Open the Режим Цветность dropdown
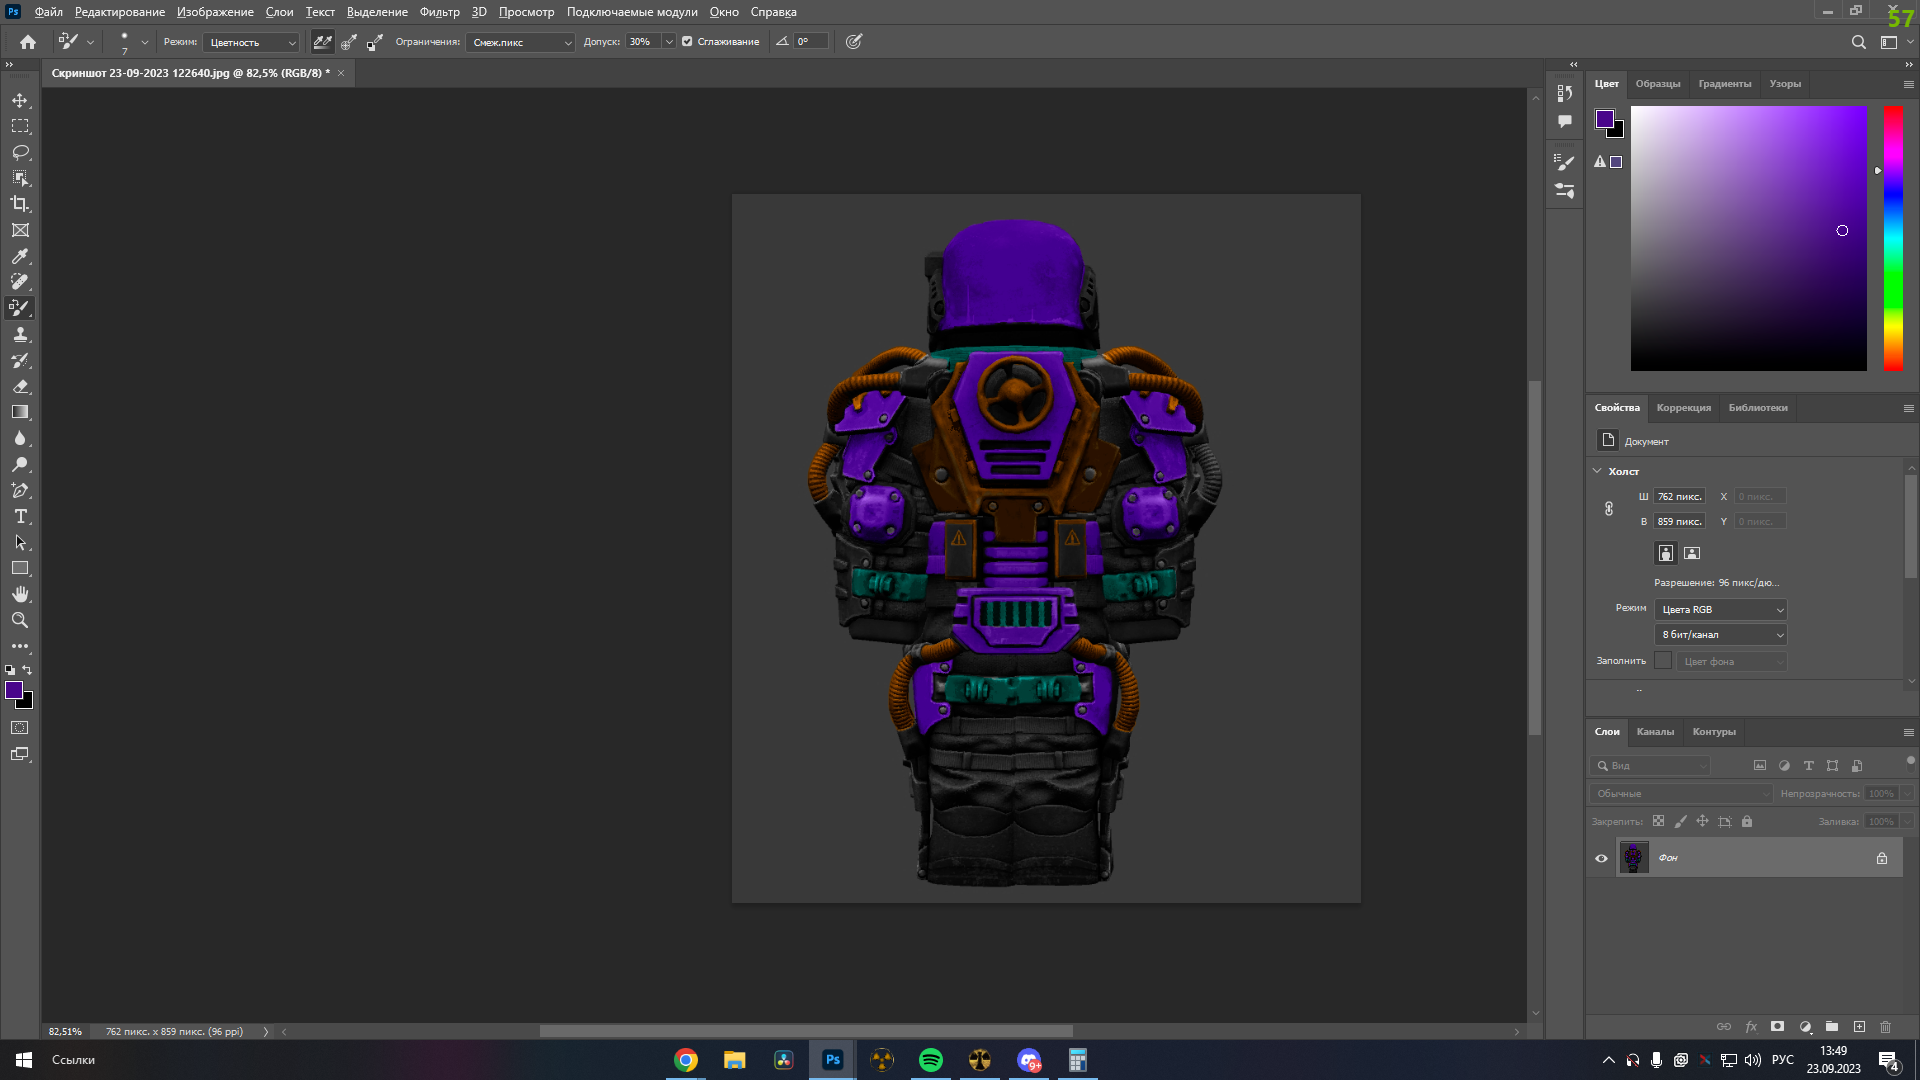 (251, 42)
